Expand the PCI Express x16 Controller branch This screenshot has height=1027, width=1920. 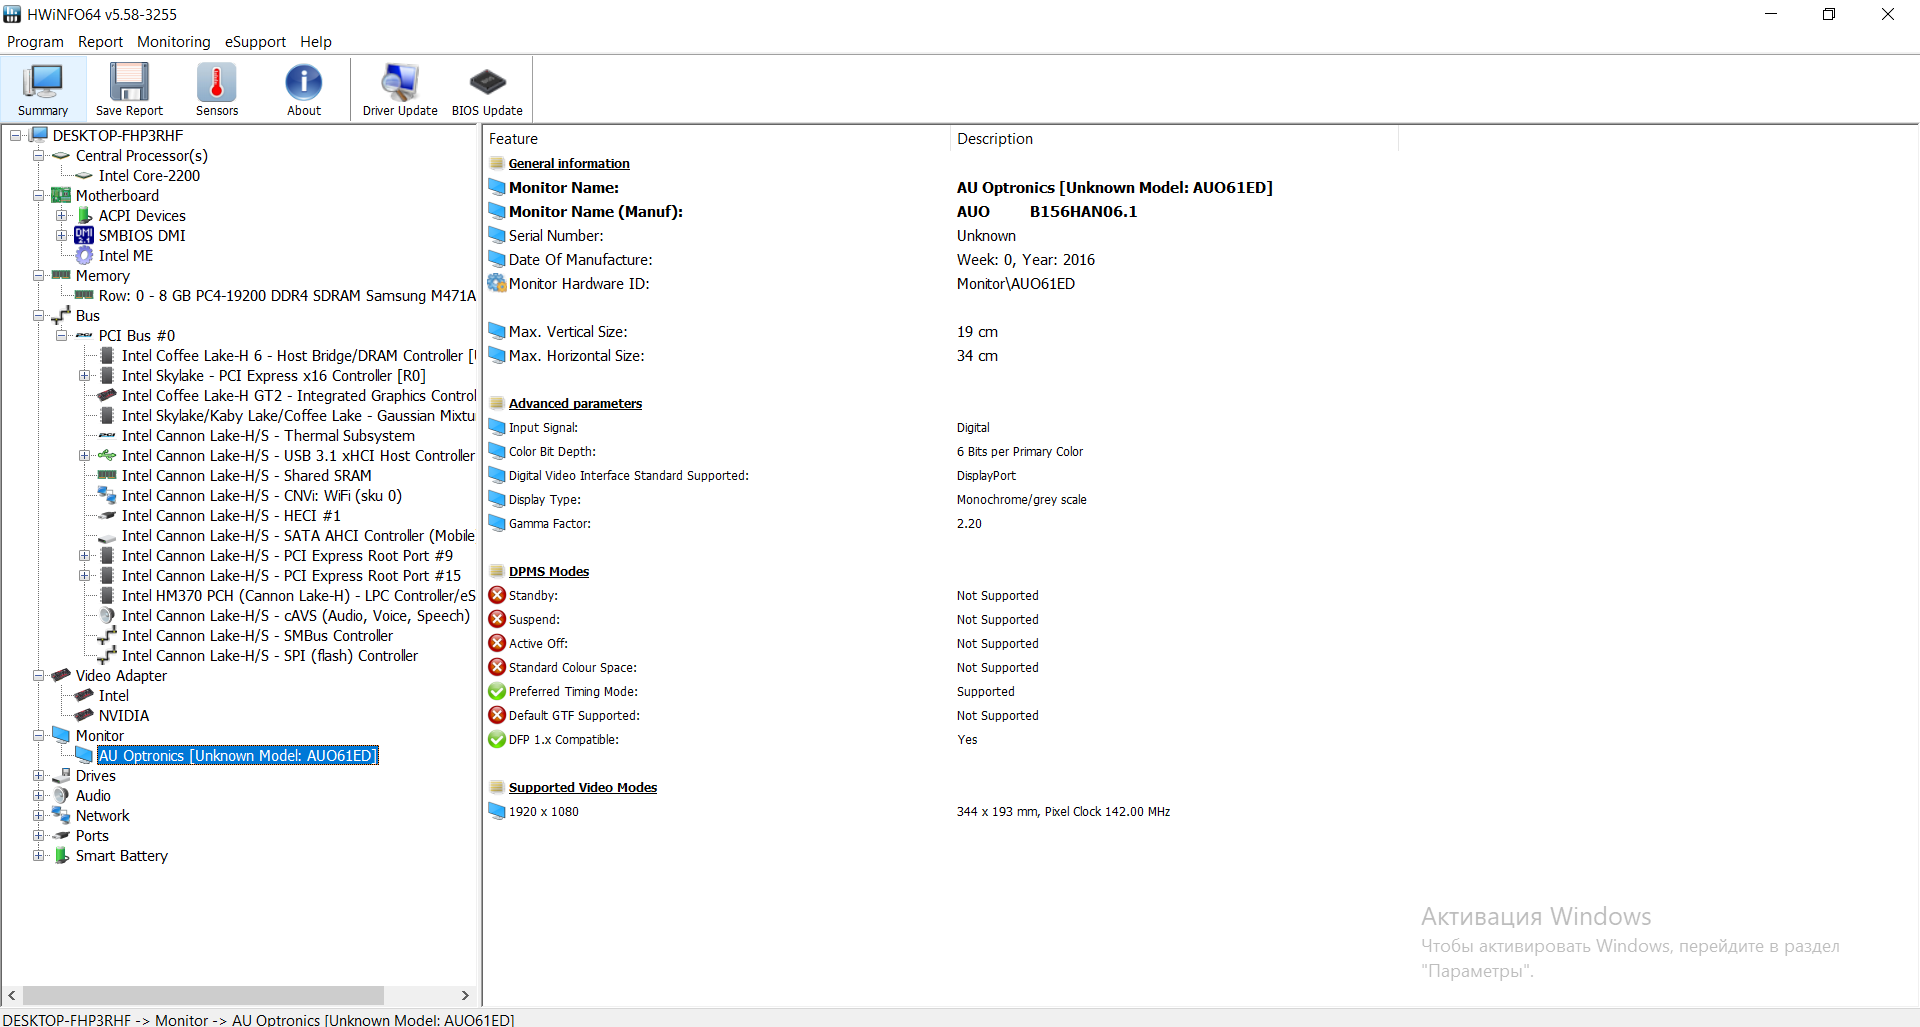[x=85, y=376]
